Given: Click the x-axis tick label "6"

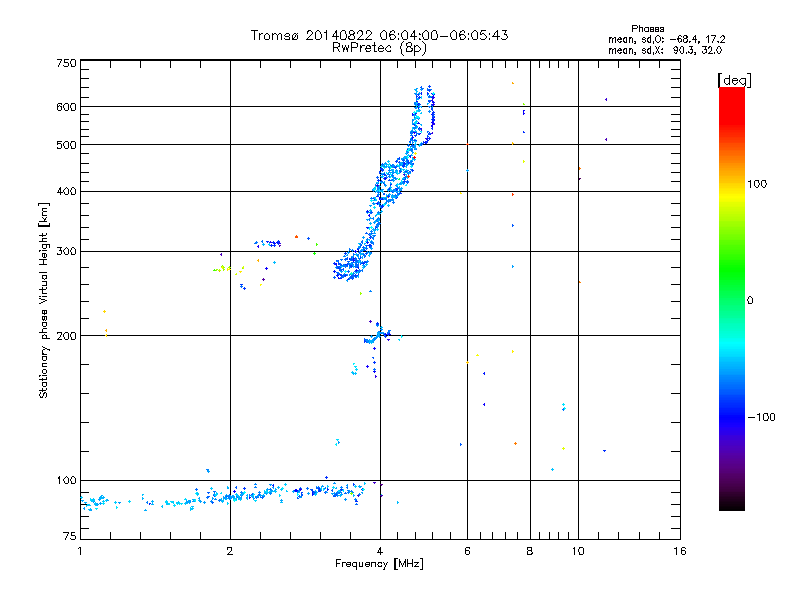Looking at the screenshot, I should [x=467, y=551].
